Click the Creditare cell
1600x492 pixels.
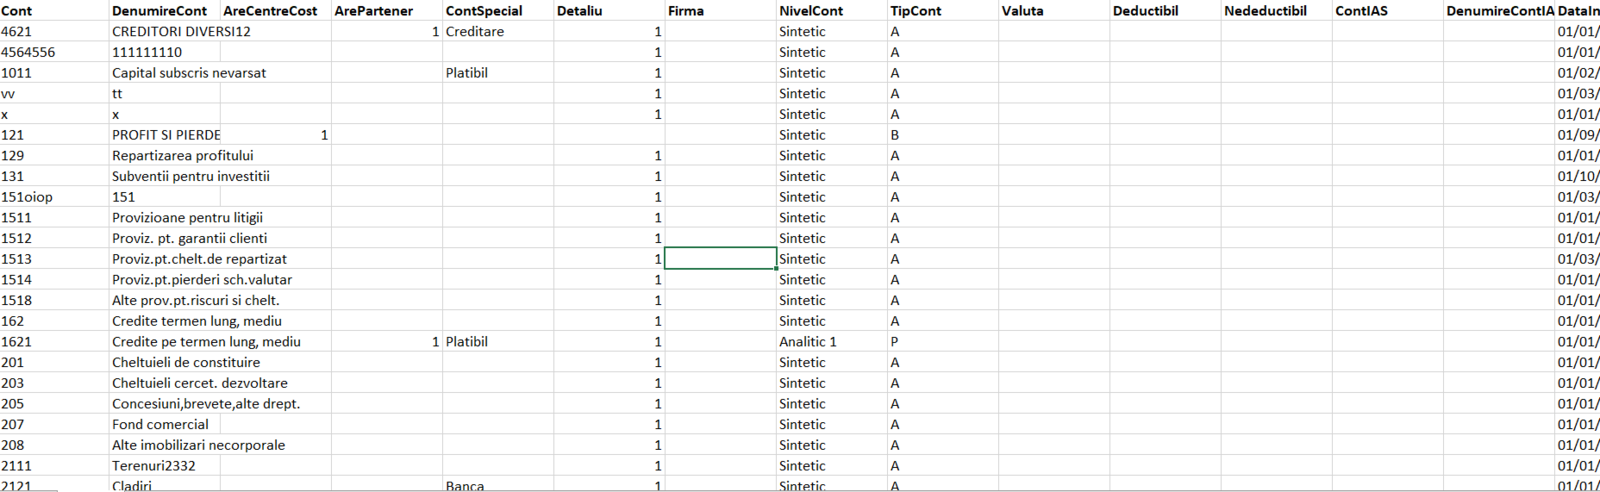point(475,32)
